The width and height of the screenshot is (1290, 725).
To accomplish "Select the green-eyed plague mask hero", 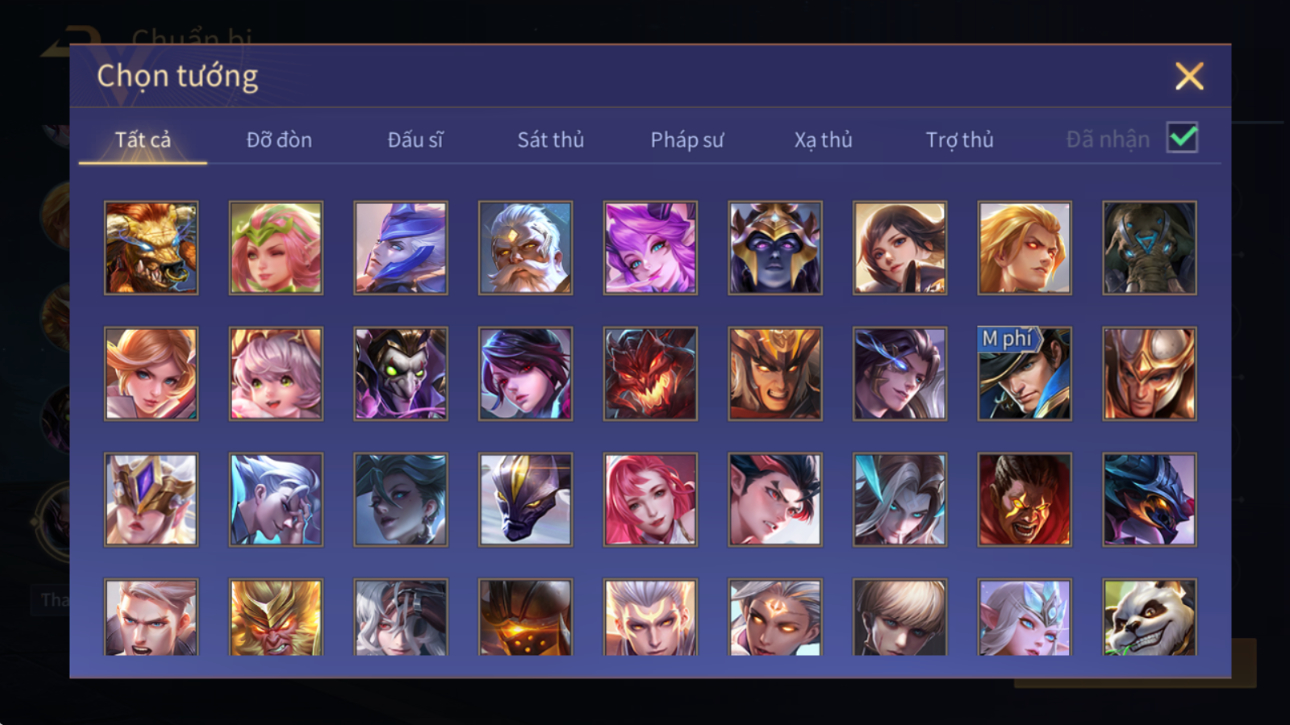I will (400, 374).
